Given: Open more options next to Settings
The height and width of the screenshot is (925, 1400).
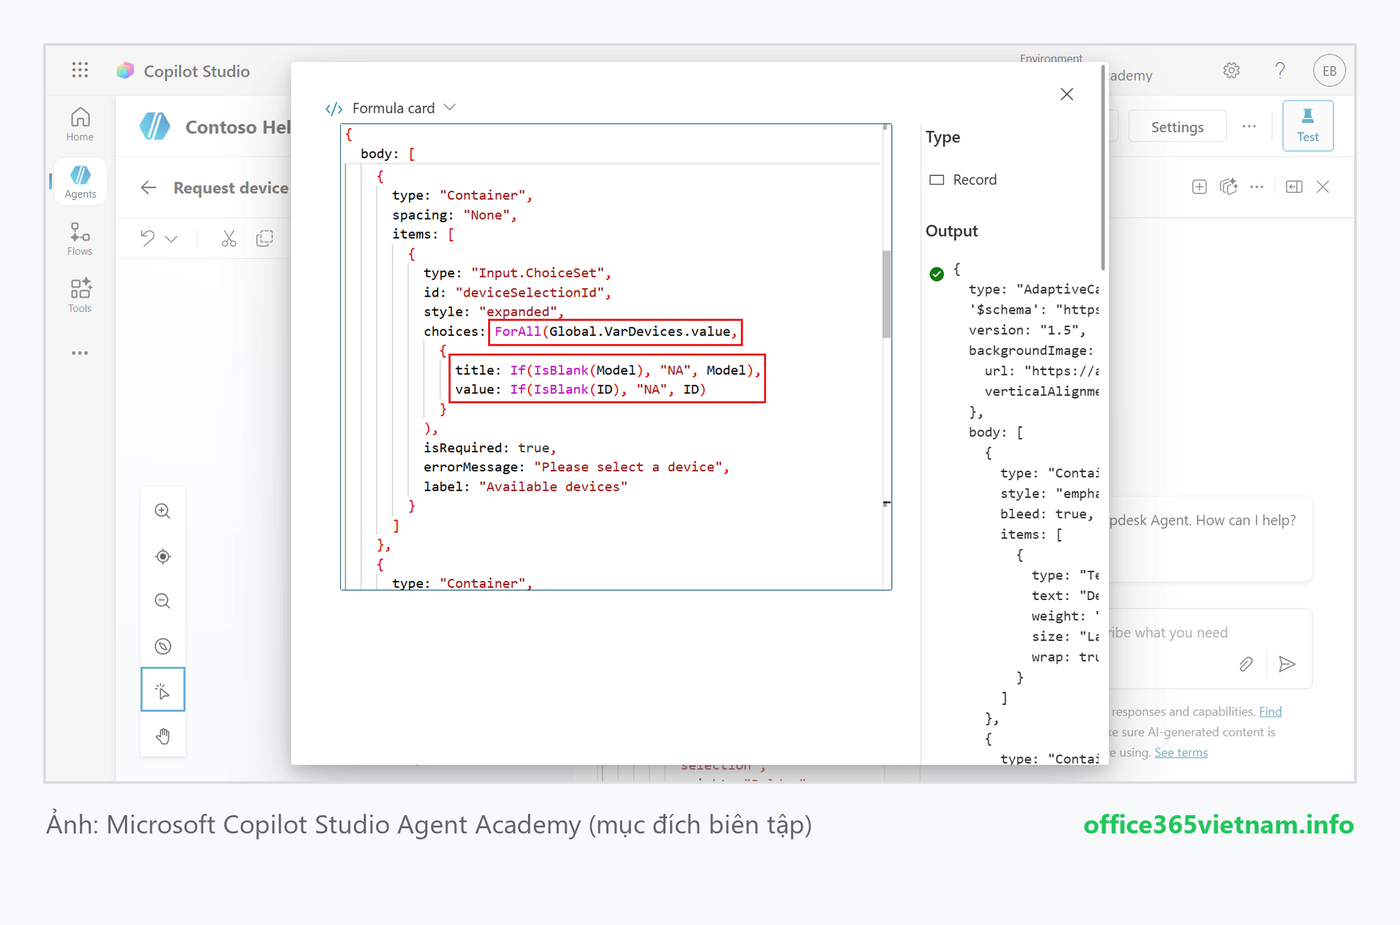Looking at the screenshot, I should click(x=1249, y=127).
